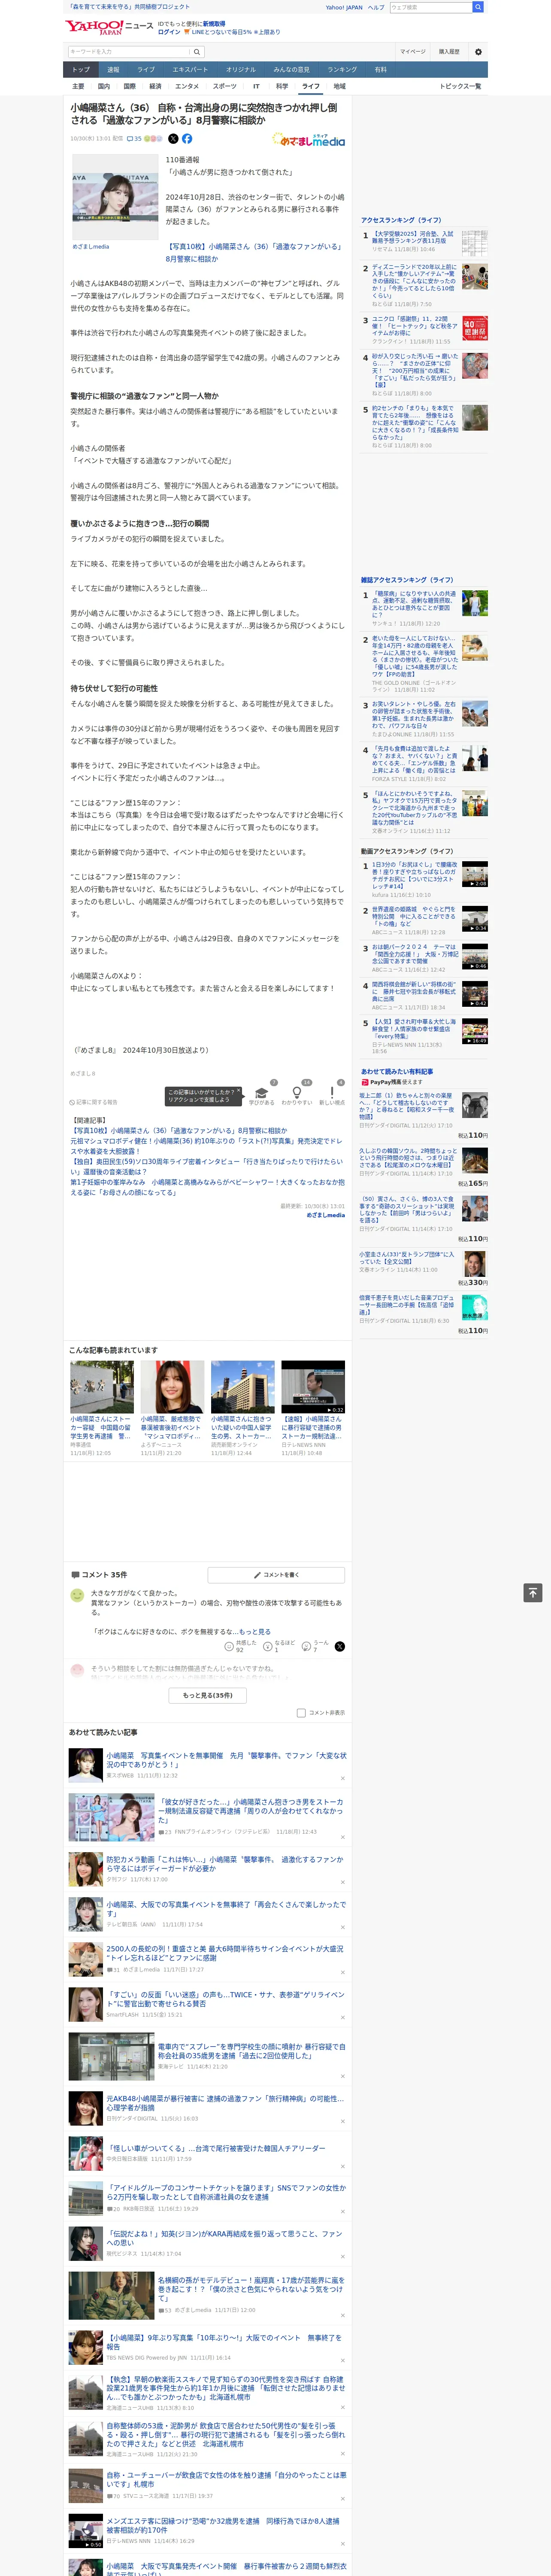This screenshot has height=2576, width=551.
Task: Open the 写真10枚 photo link beside thumbnail
Action: click(254, 252)
